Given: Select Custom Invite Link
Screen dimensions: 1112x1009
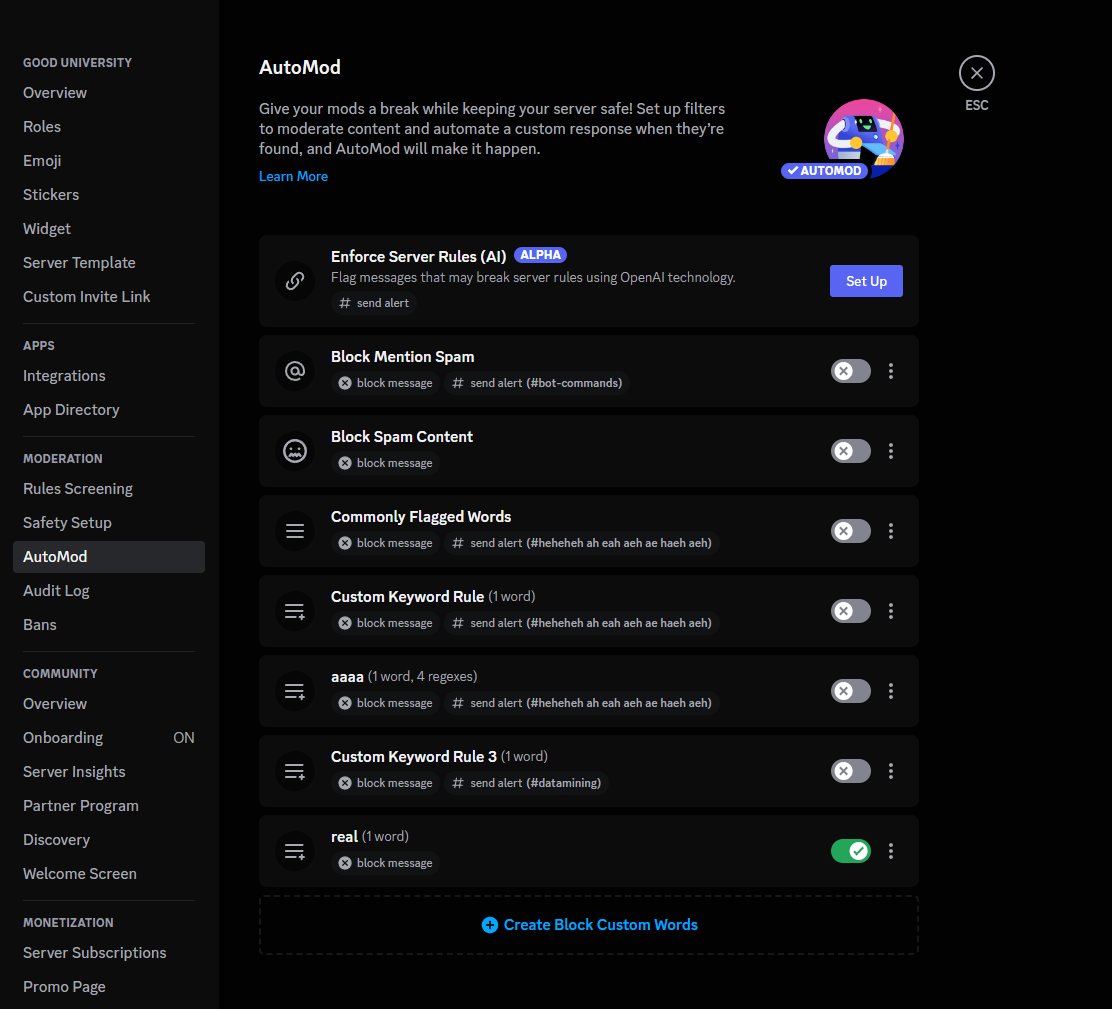Looking at the screenshot, I should pyautogui.click(x=109, y=297).
